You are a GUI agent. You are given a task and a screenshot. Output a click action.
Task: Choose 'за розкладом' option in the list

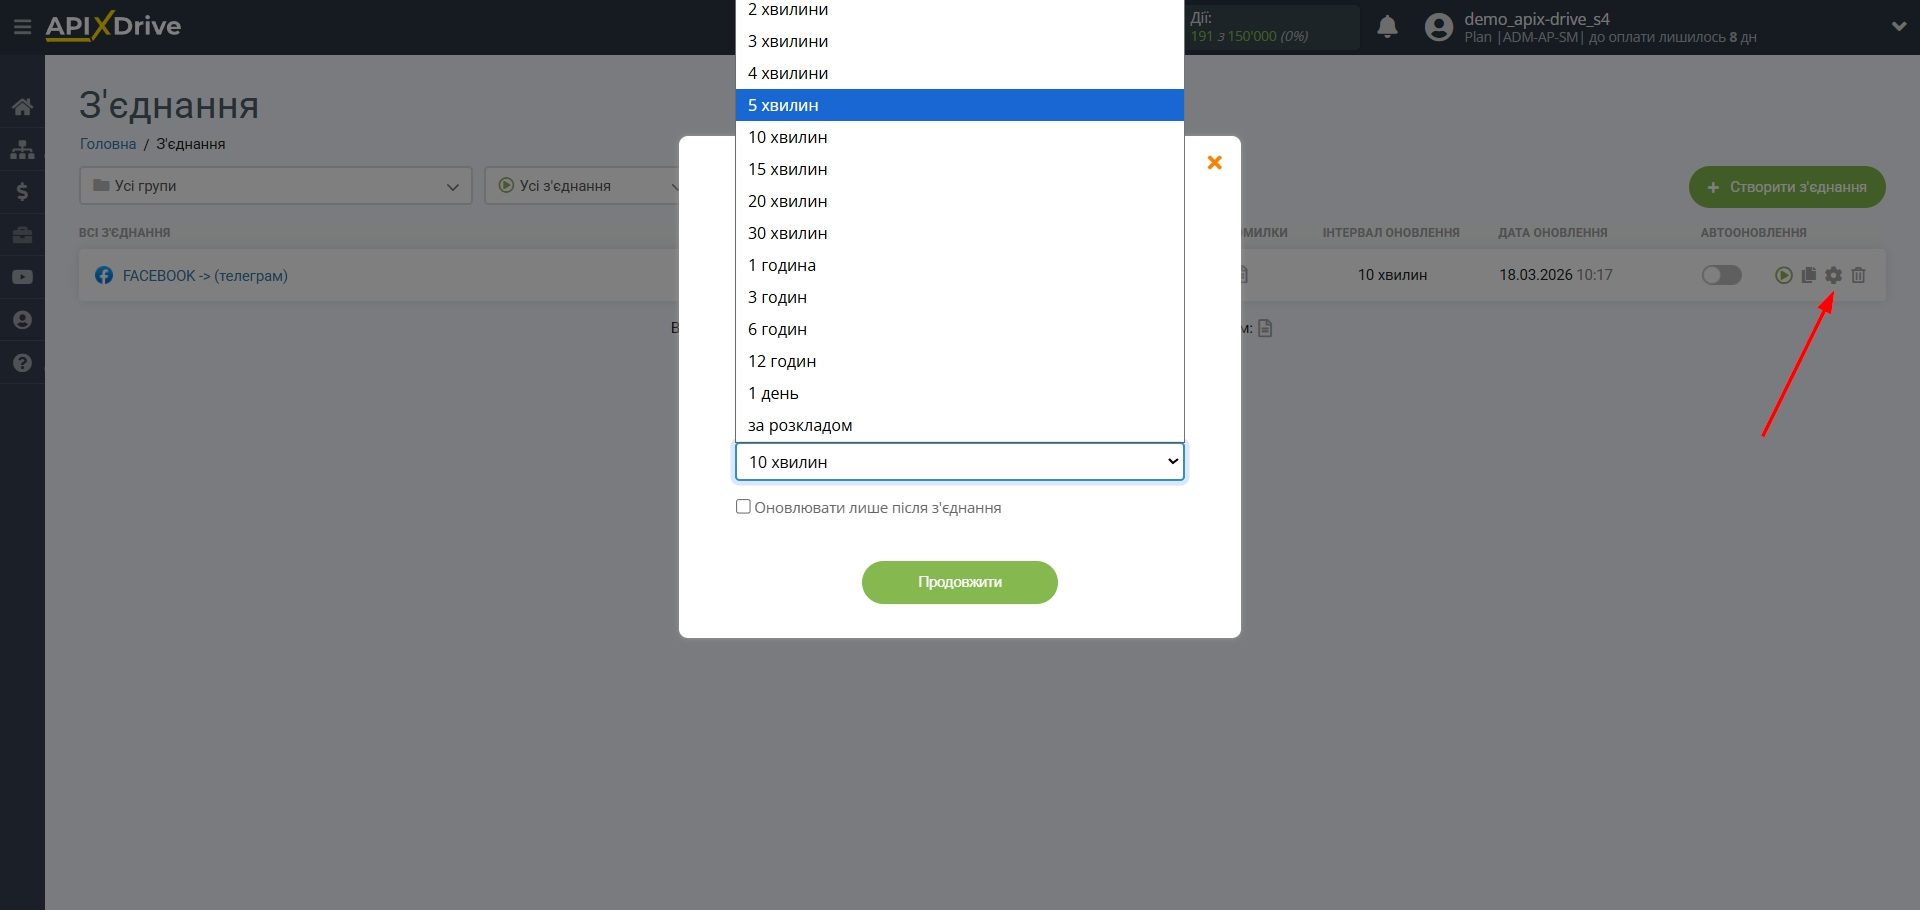pos(960,425)
